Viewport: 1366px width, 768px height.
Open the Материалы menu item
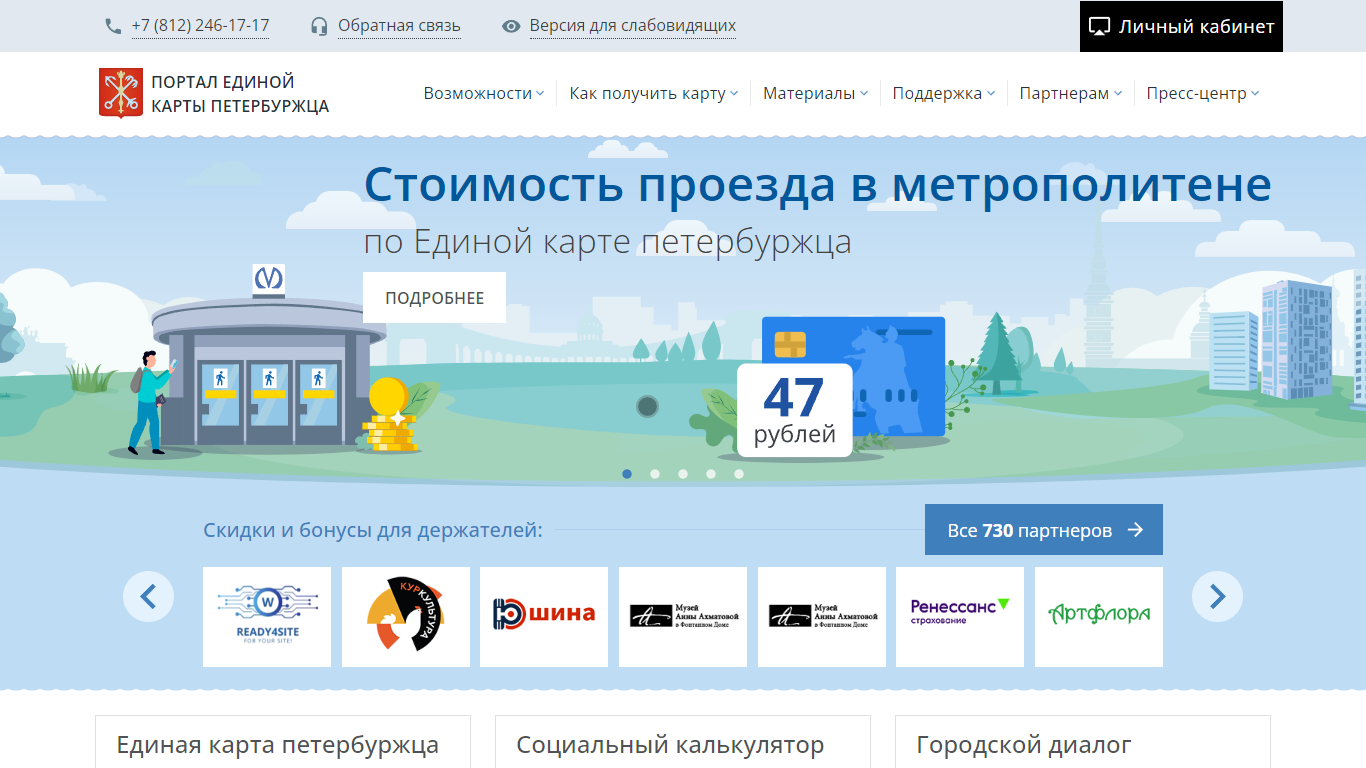click(815, 93)
